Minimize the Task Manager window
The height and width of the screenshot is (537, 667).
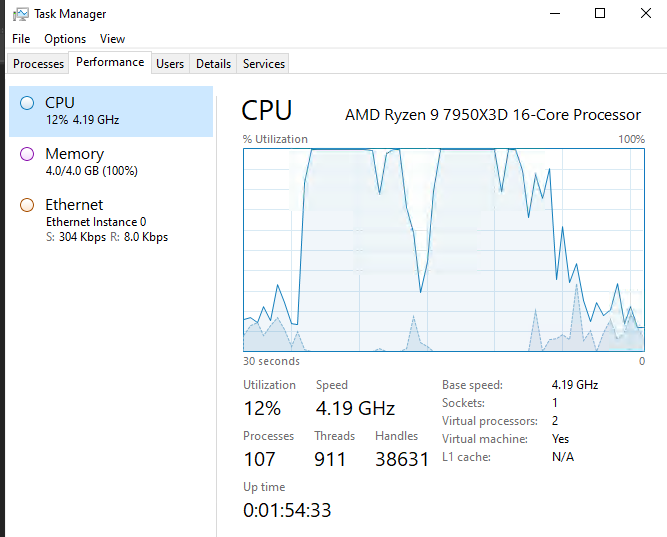tap(554, 14)
